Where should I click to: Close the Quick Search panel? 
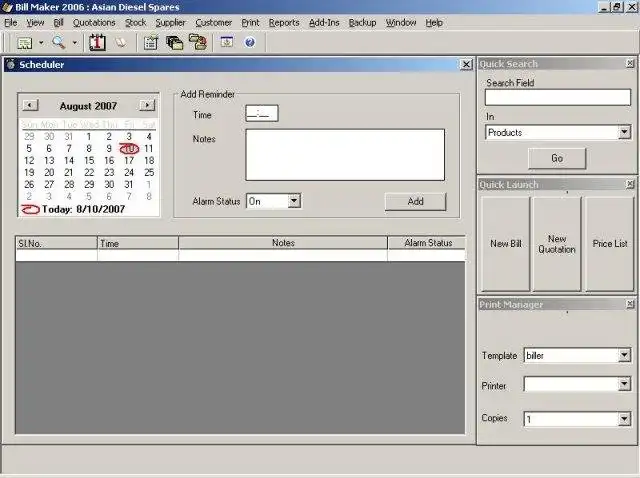[x=630, y=64]
